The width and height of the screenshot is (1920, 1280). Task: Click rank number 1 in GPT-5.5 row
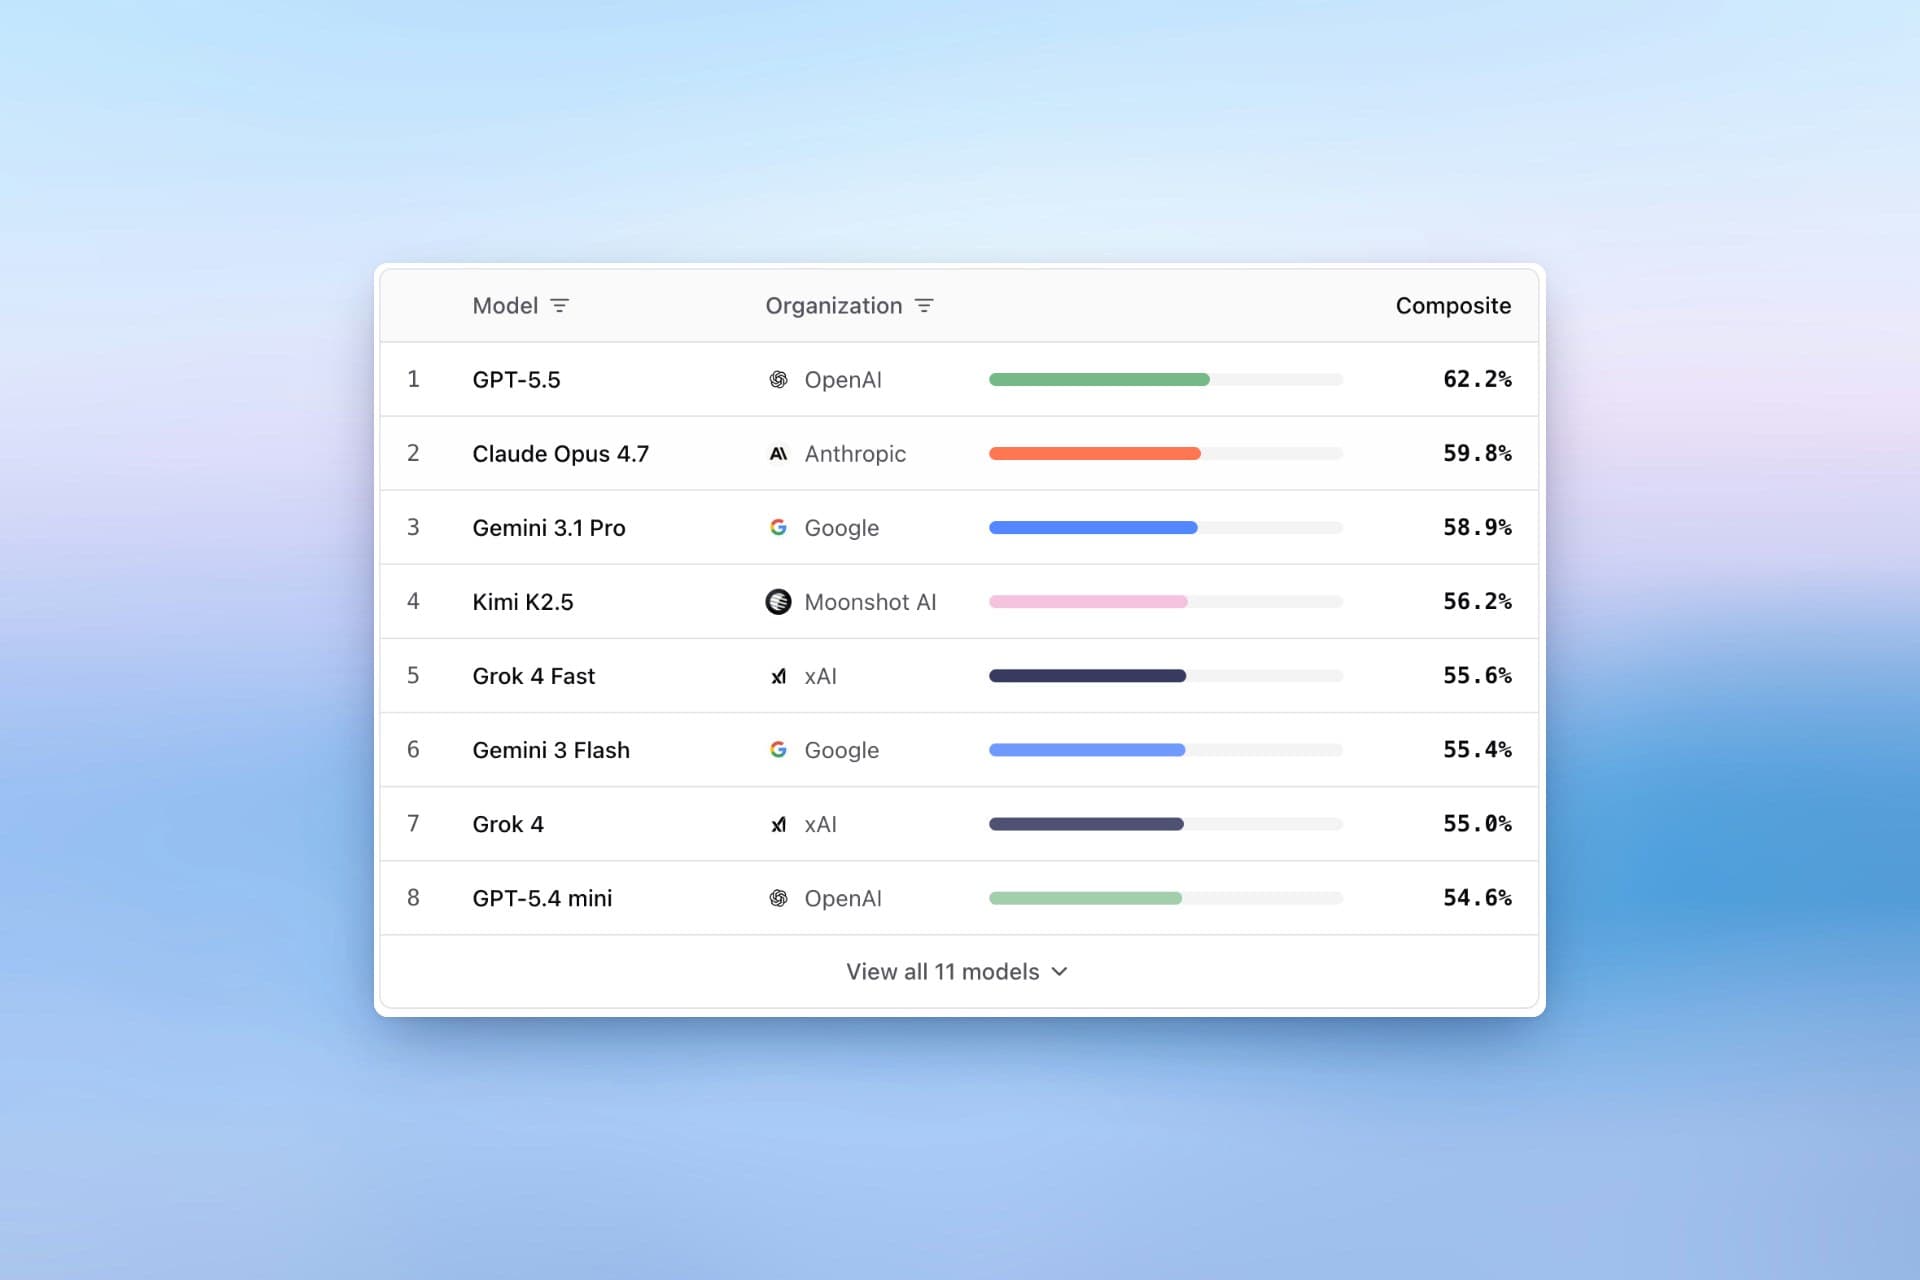tap(413, 380)
